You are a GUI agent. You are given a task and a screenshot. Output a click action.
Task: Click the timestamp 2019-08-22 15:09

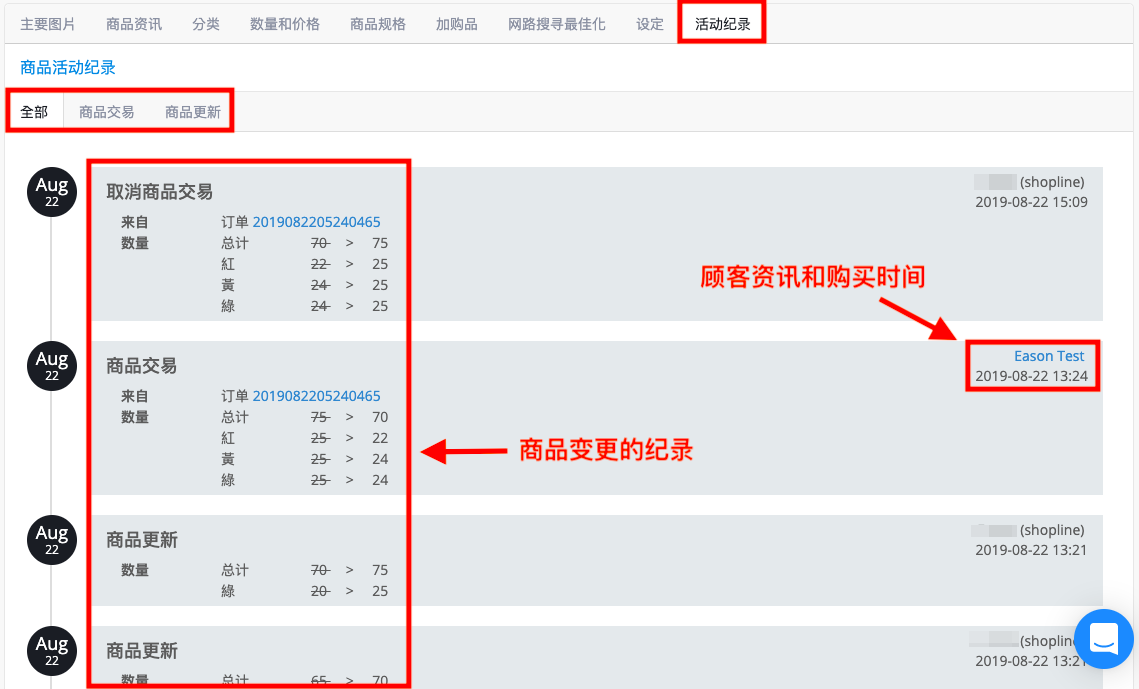(x=1031, y=202)
